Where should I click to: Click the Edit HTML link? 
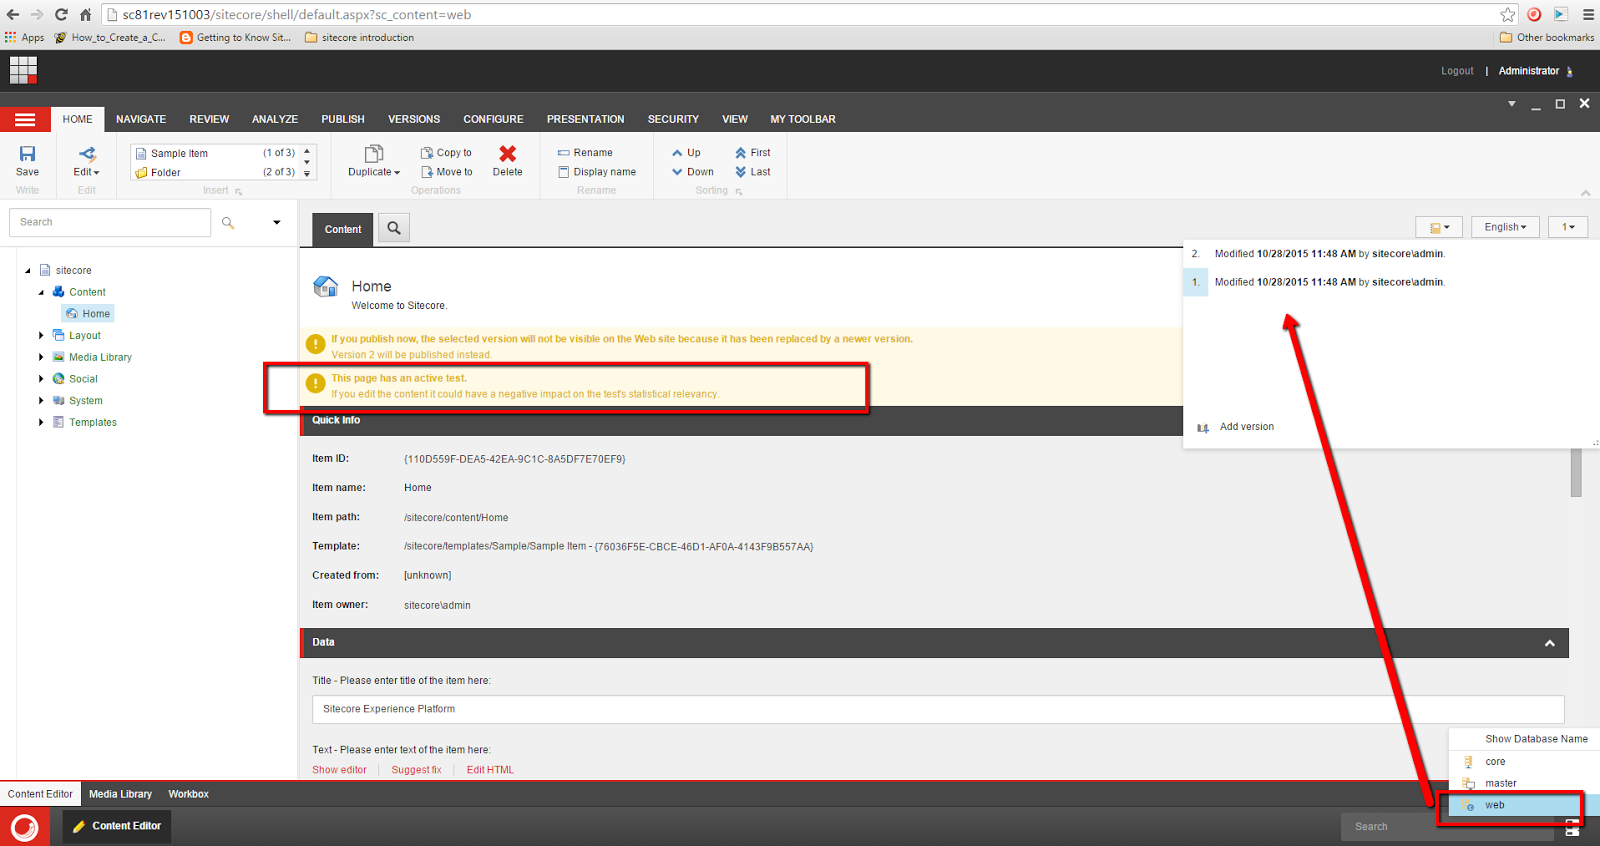click(490, 770)
